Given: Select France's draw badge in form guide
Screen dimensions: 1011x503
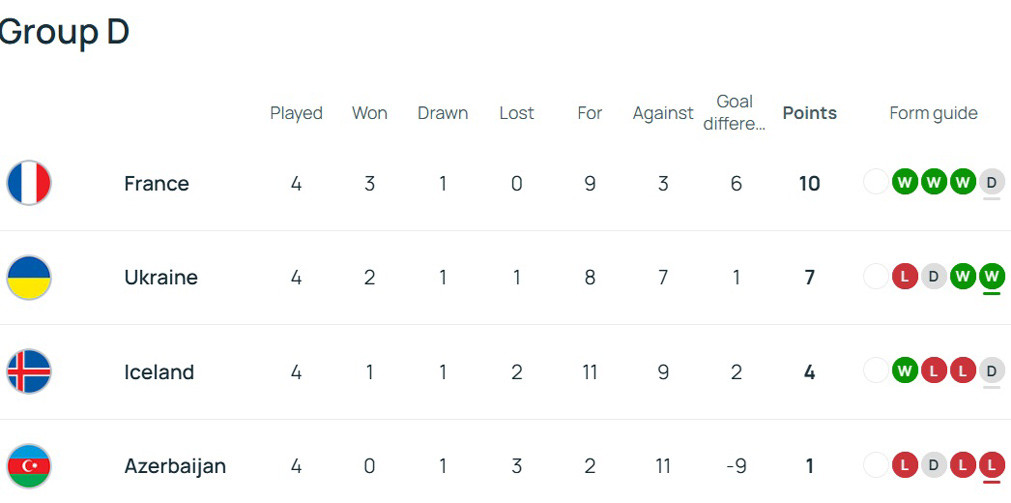Looking at the screenshot, I should [991, 182].
